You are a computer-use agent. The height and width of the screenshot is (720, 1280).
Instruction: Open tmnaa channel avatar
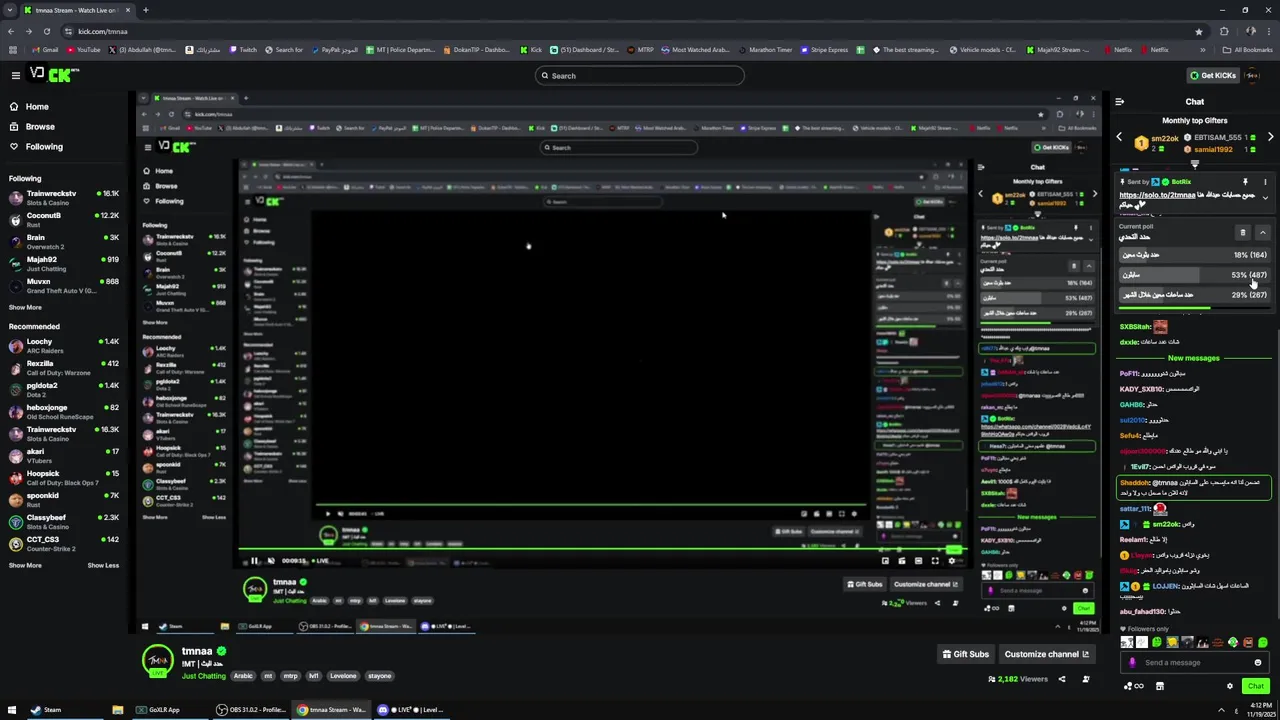[157, 661]
